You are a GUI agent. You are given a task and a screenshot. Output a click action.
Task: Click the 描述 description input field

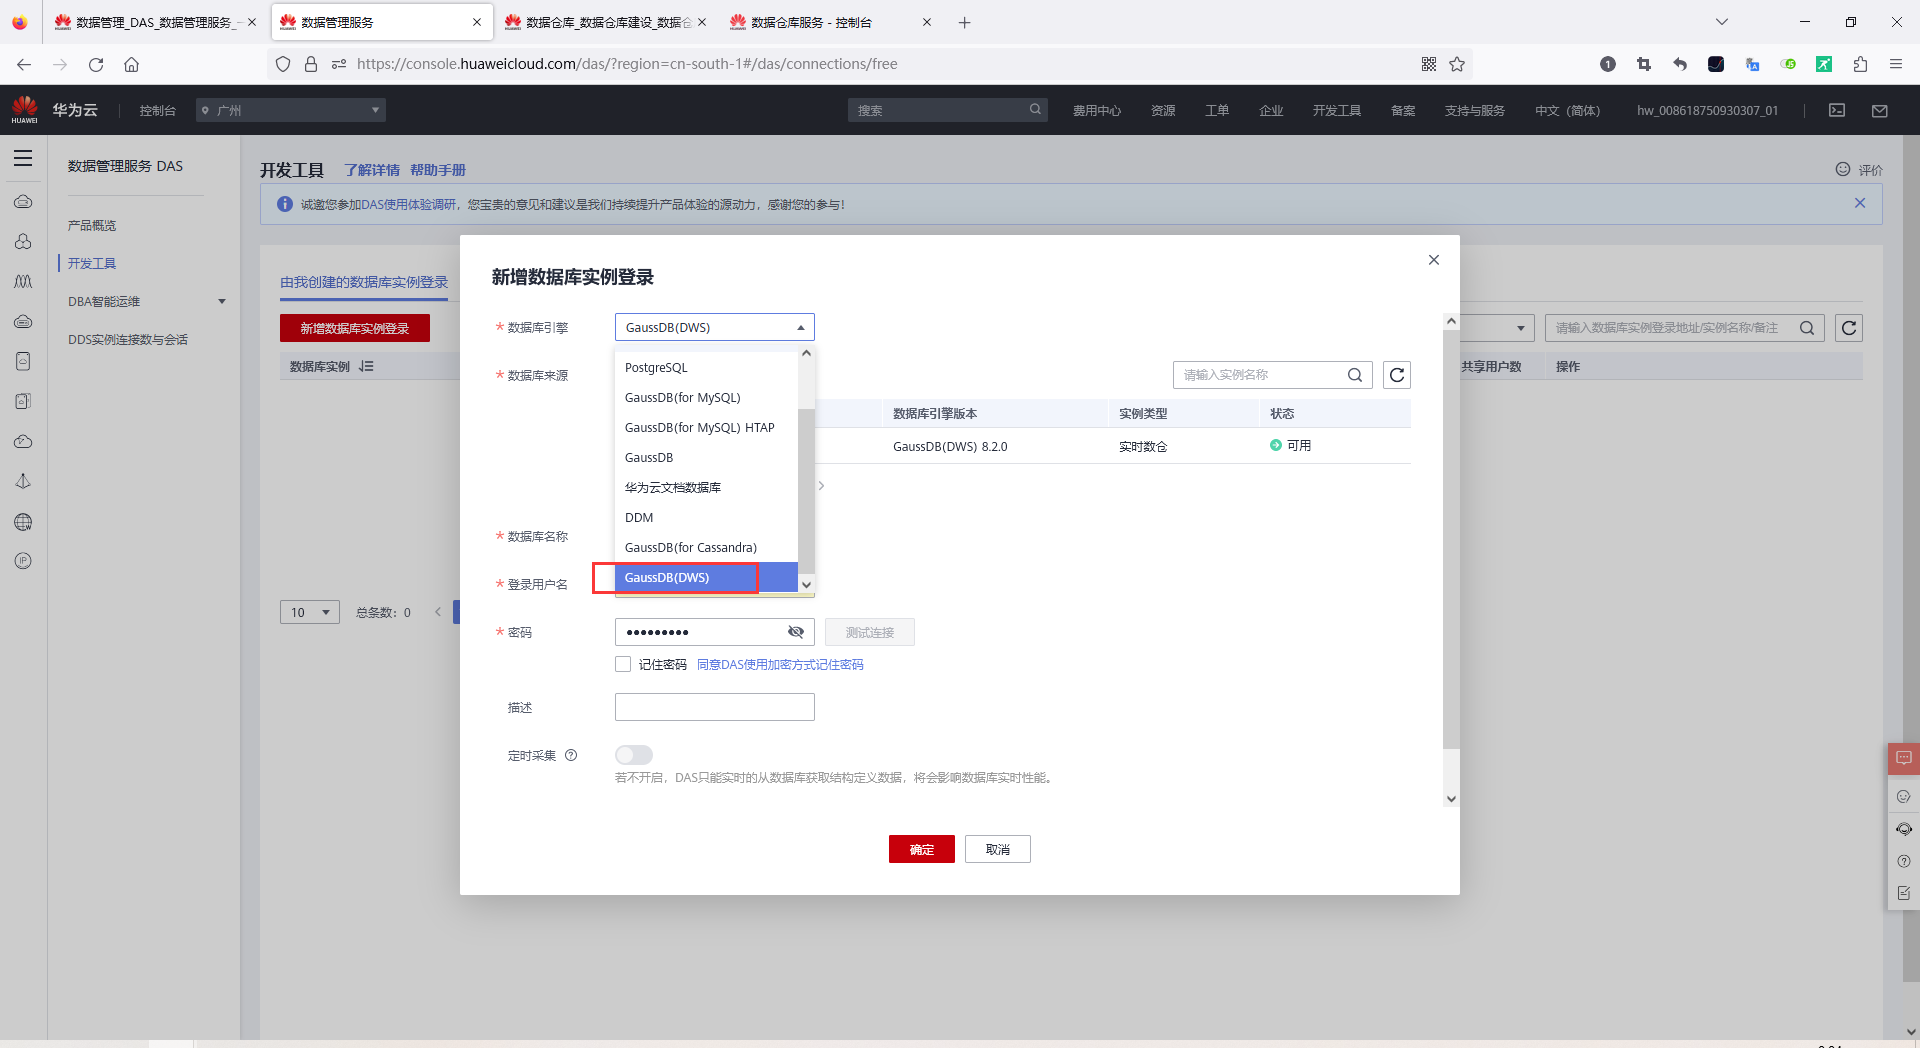click(x=715, y=707)
